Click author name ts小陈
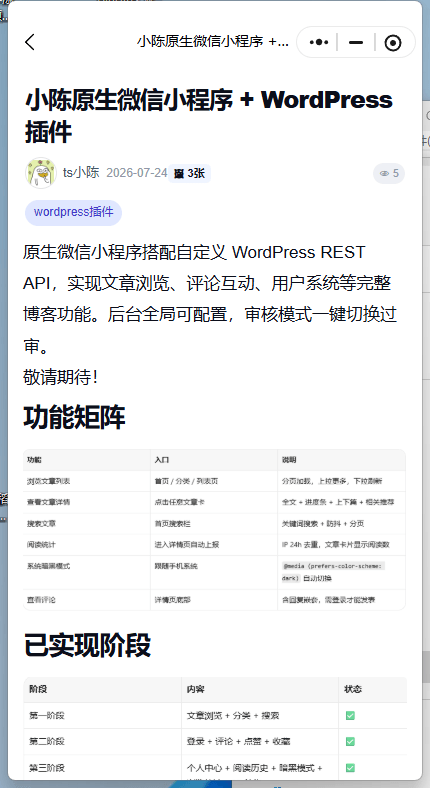Image resolution: width=430 pixels, height=788 pixels. click(81, 173)
